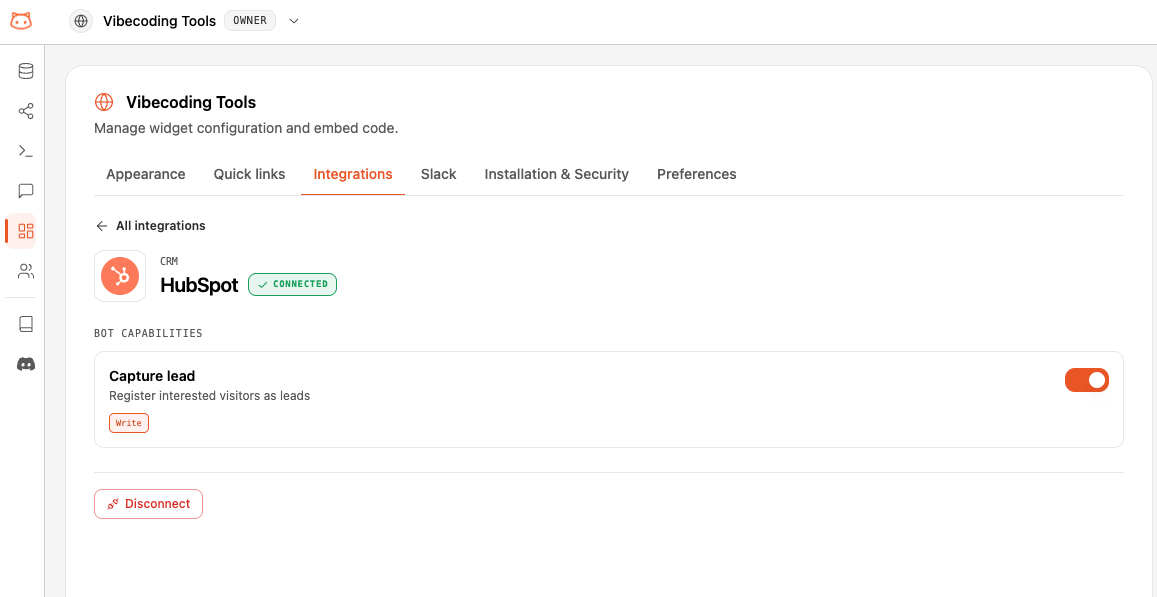This screenshot has height=597, width=1157.
Task: Open the users sidebar icon
Action: tap(26, 271)
